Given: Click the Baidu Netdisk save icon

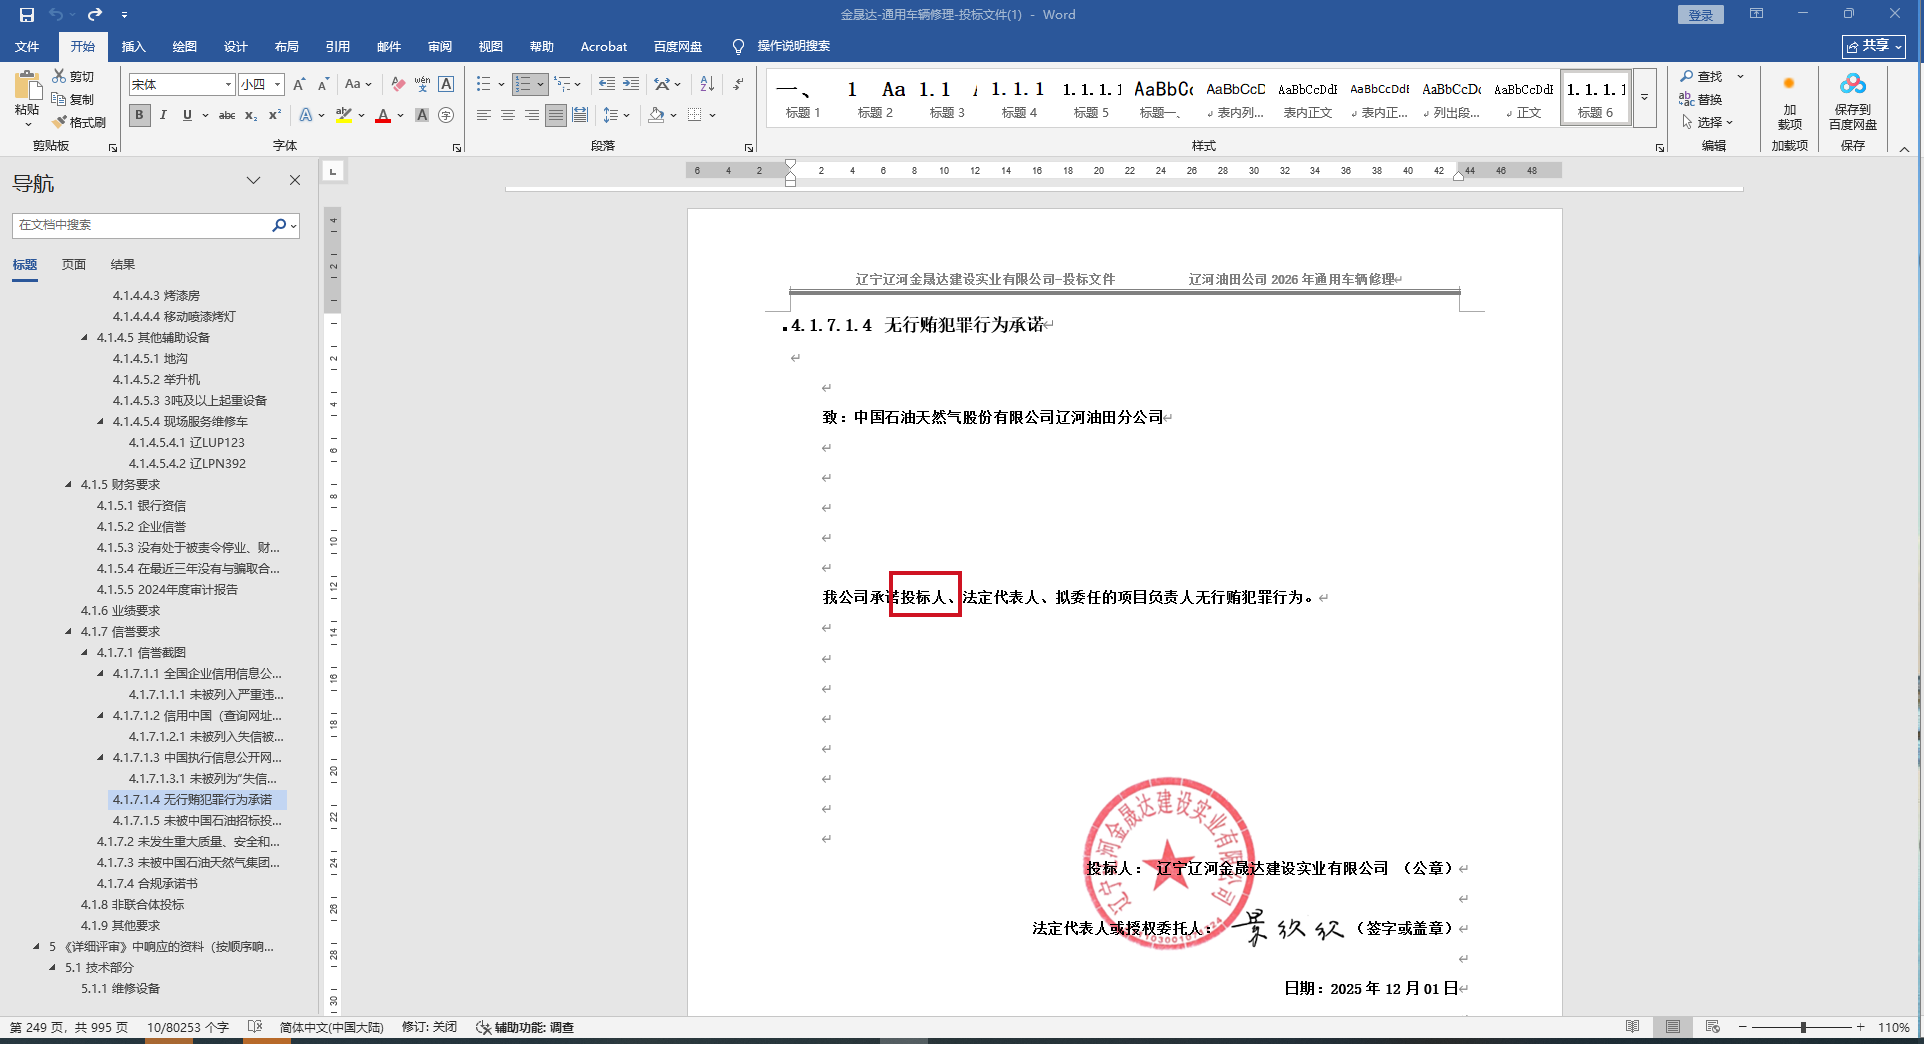Looking at the screenshot, I should [1853, 84].
